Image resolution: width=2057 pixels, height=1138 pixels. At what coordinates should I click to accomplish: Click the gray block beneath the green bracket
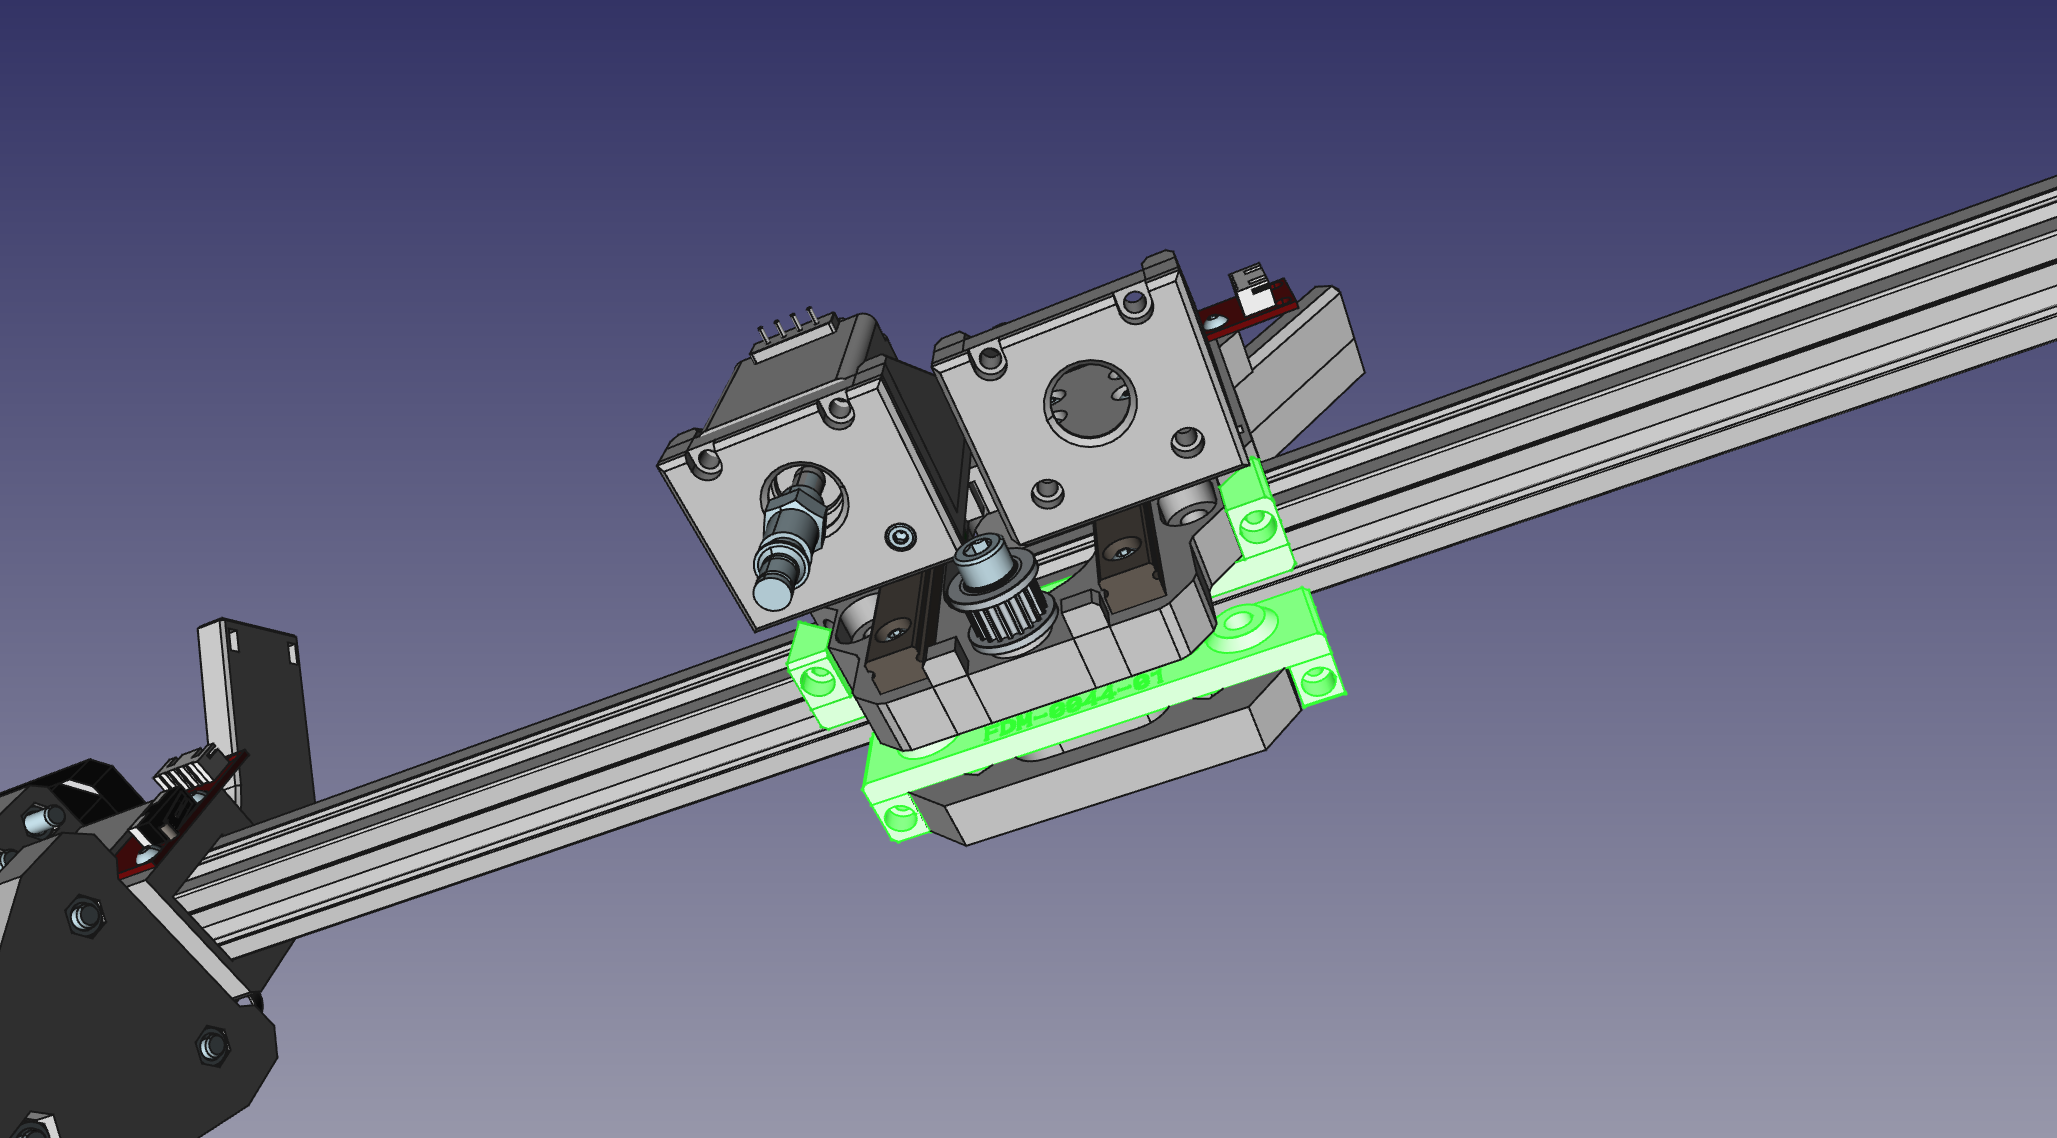(x=1100, y=780)
